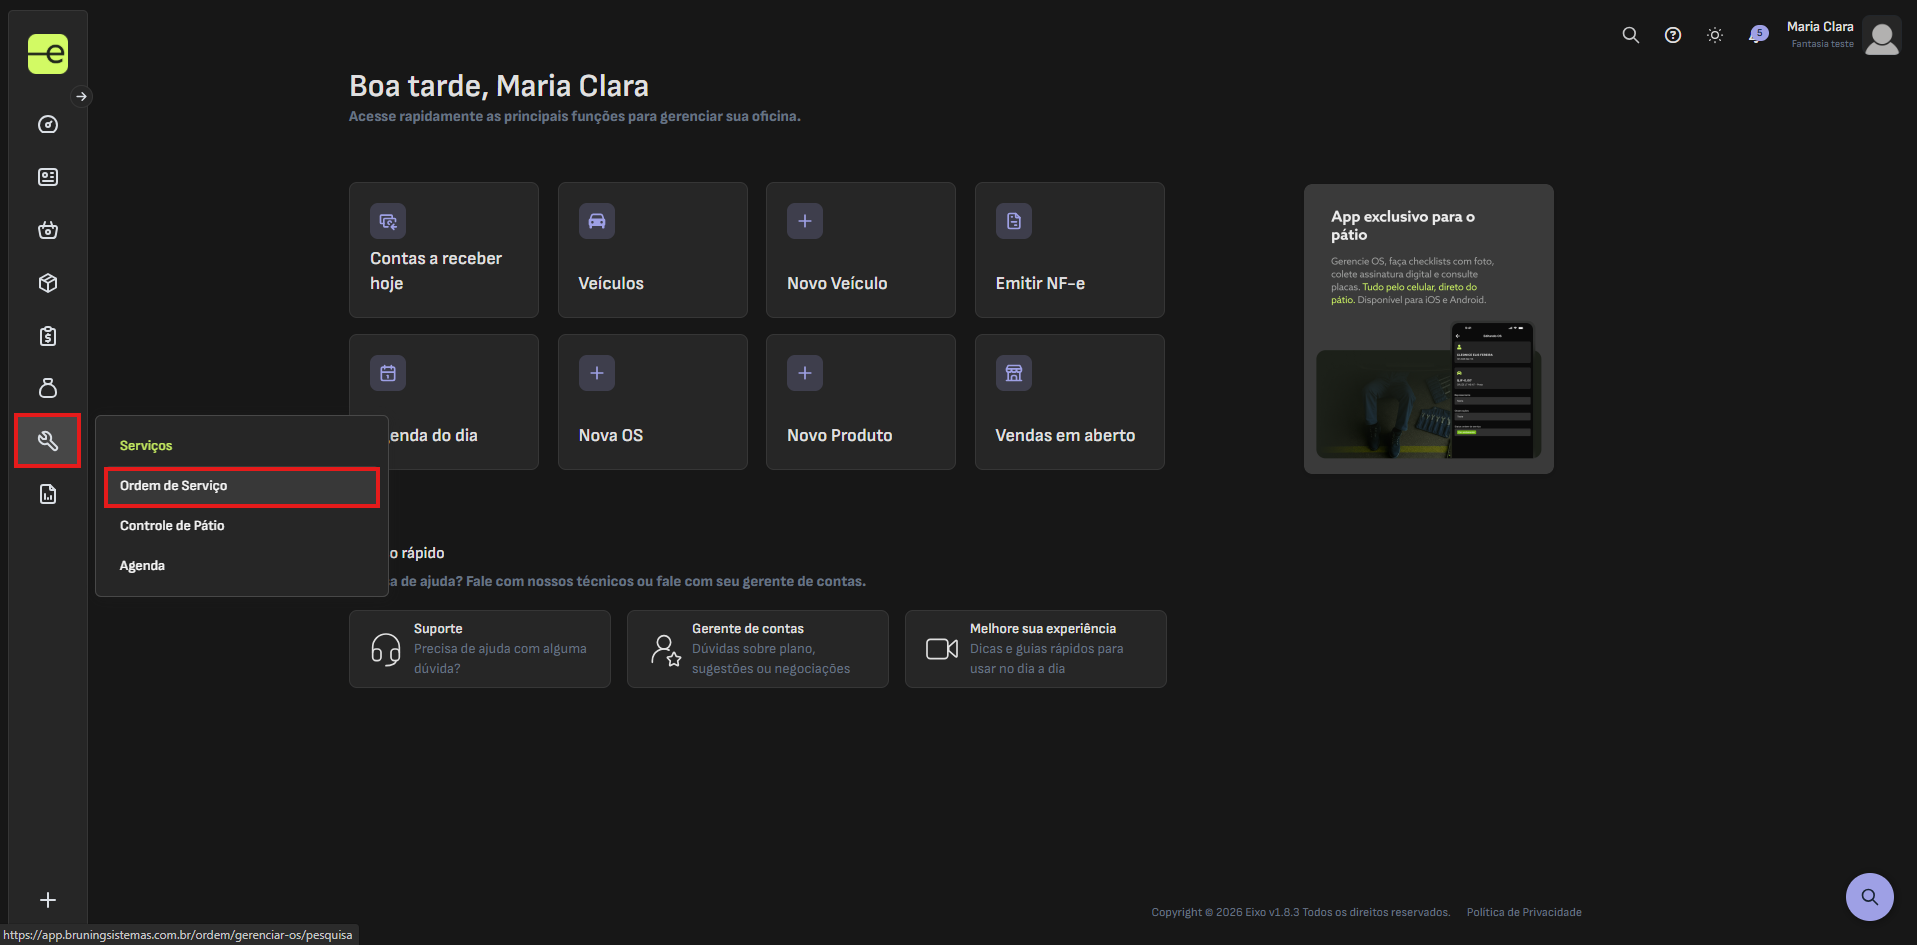Click the car icon on Veículos card

coord(597,221)
